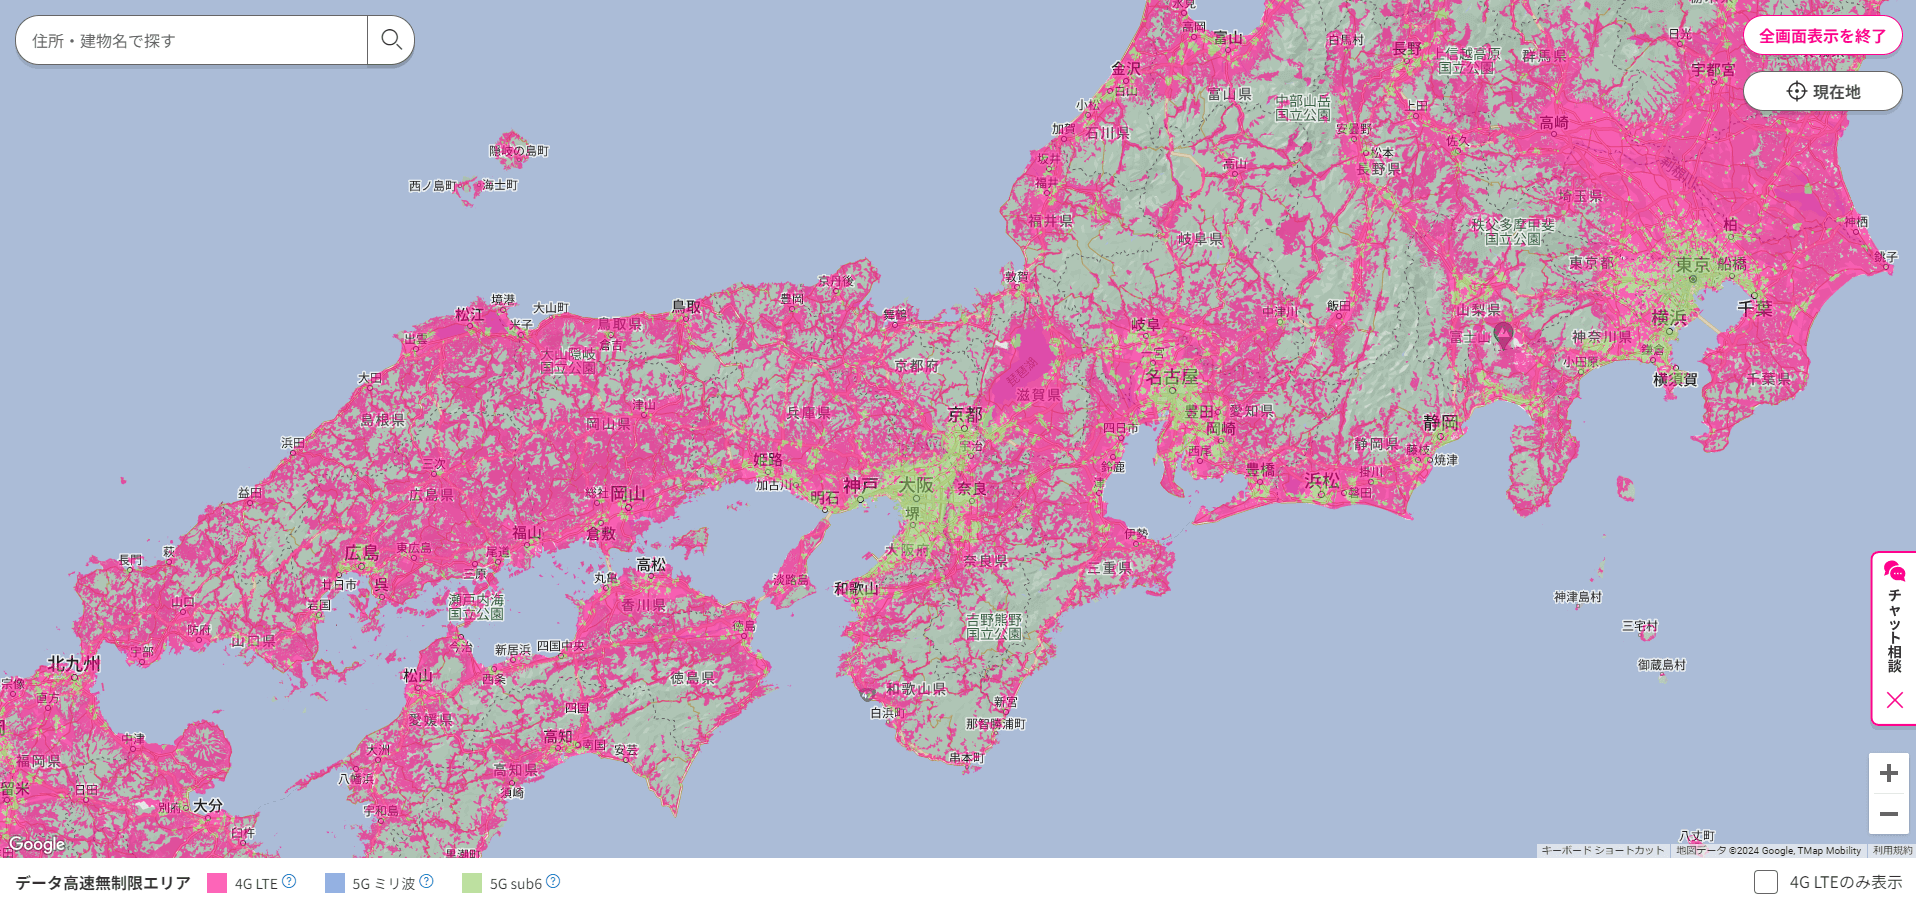Click the 串本町 label
This screenshot has width=1916, height=909.
tap(967, 758)
